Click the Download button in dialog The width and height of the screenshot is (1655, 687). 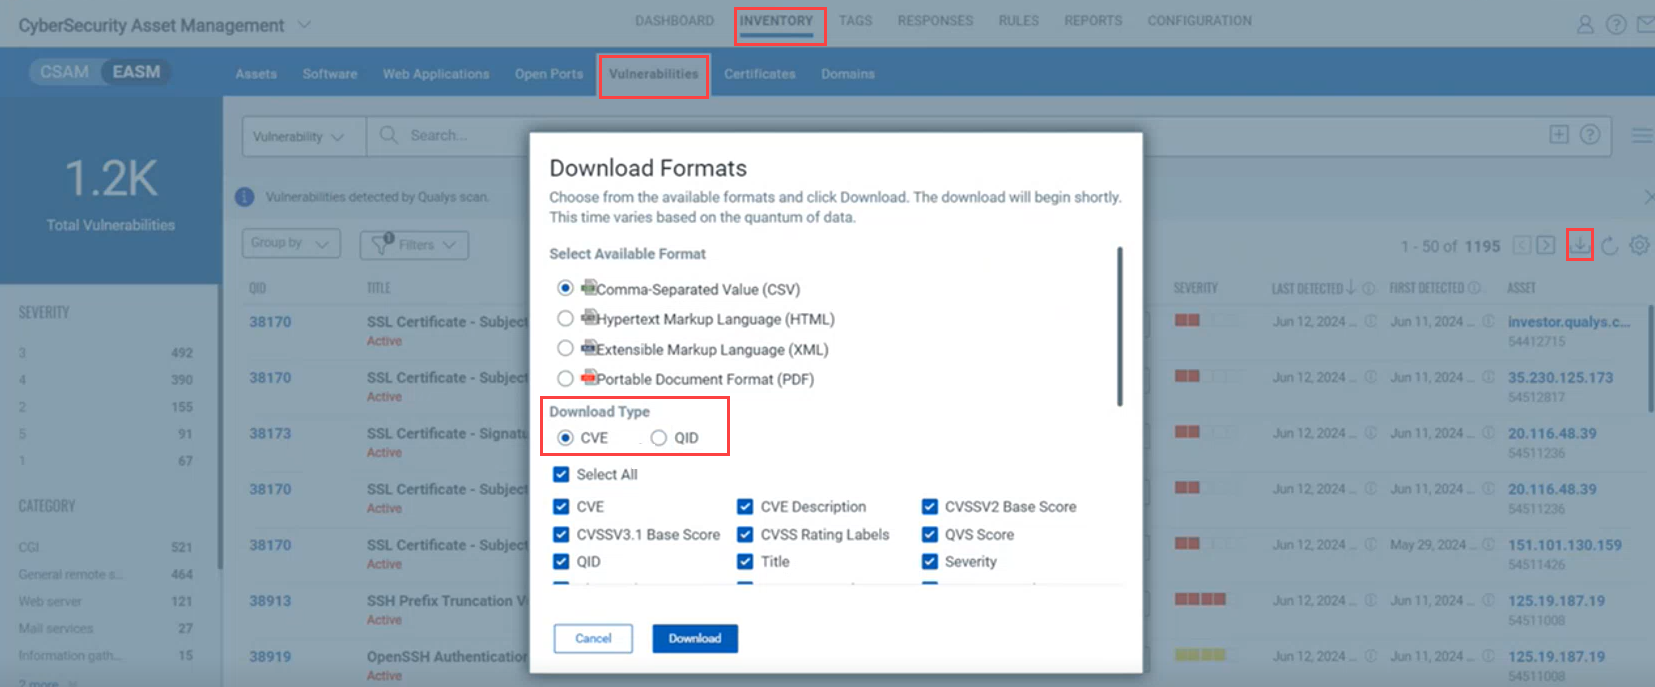pos(695,638)
